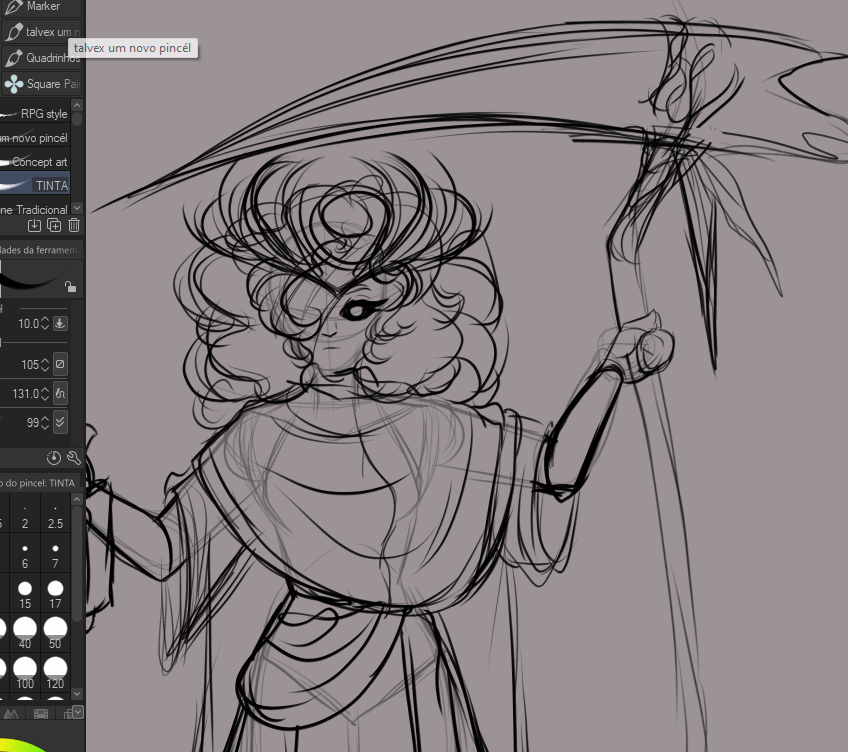Click the 10.0 brush size value

click(x=28, y=324)
